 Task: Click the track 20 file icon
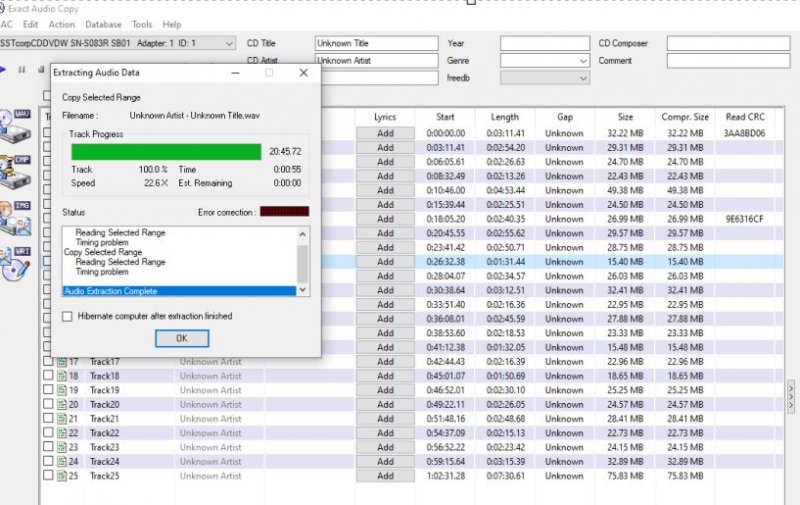(x=60, y=404)
